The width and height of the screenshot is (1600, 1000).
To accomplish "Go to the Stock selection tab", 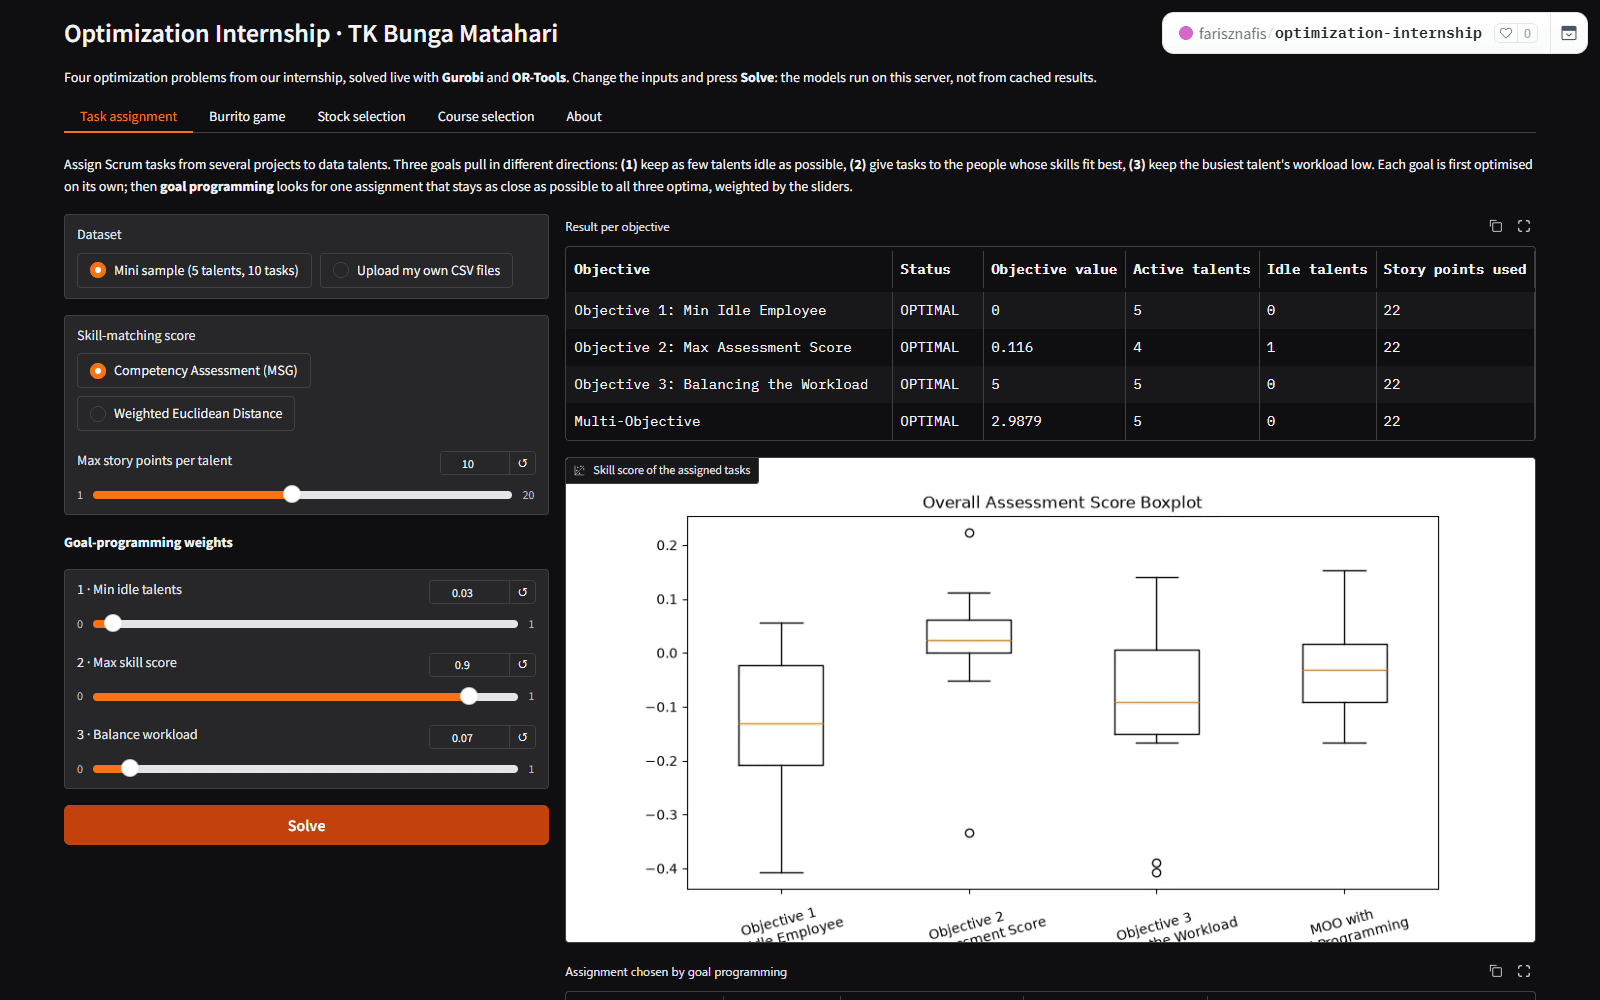I will tap(361, 116).
